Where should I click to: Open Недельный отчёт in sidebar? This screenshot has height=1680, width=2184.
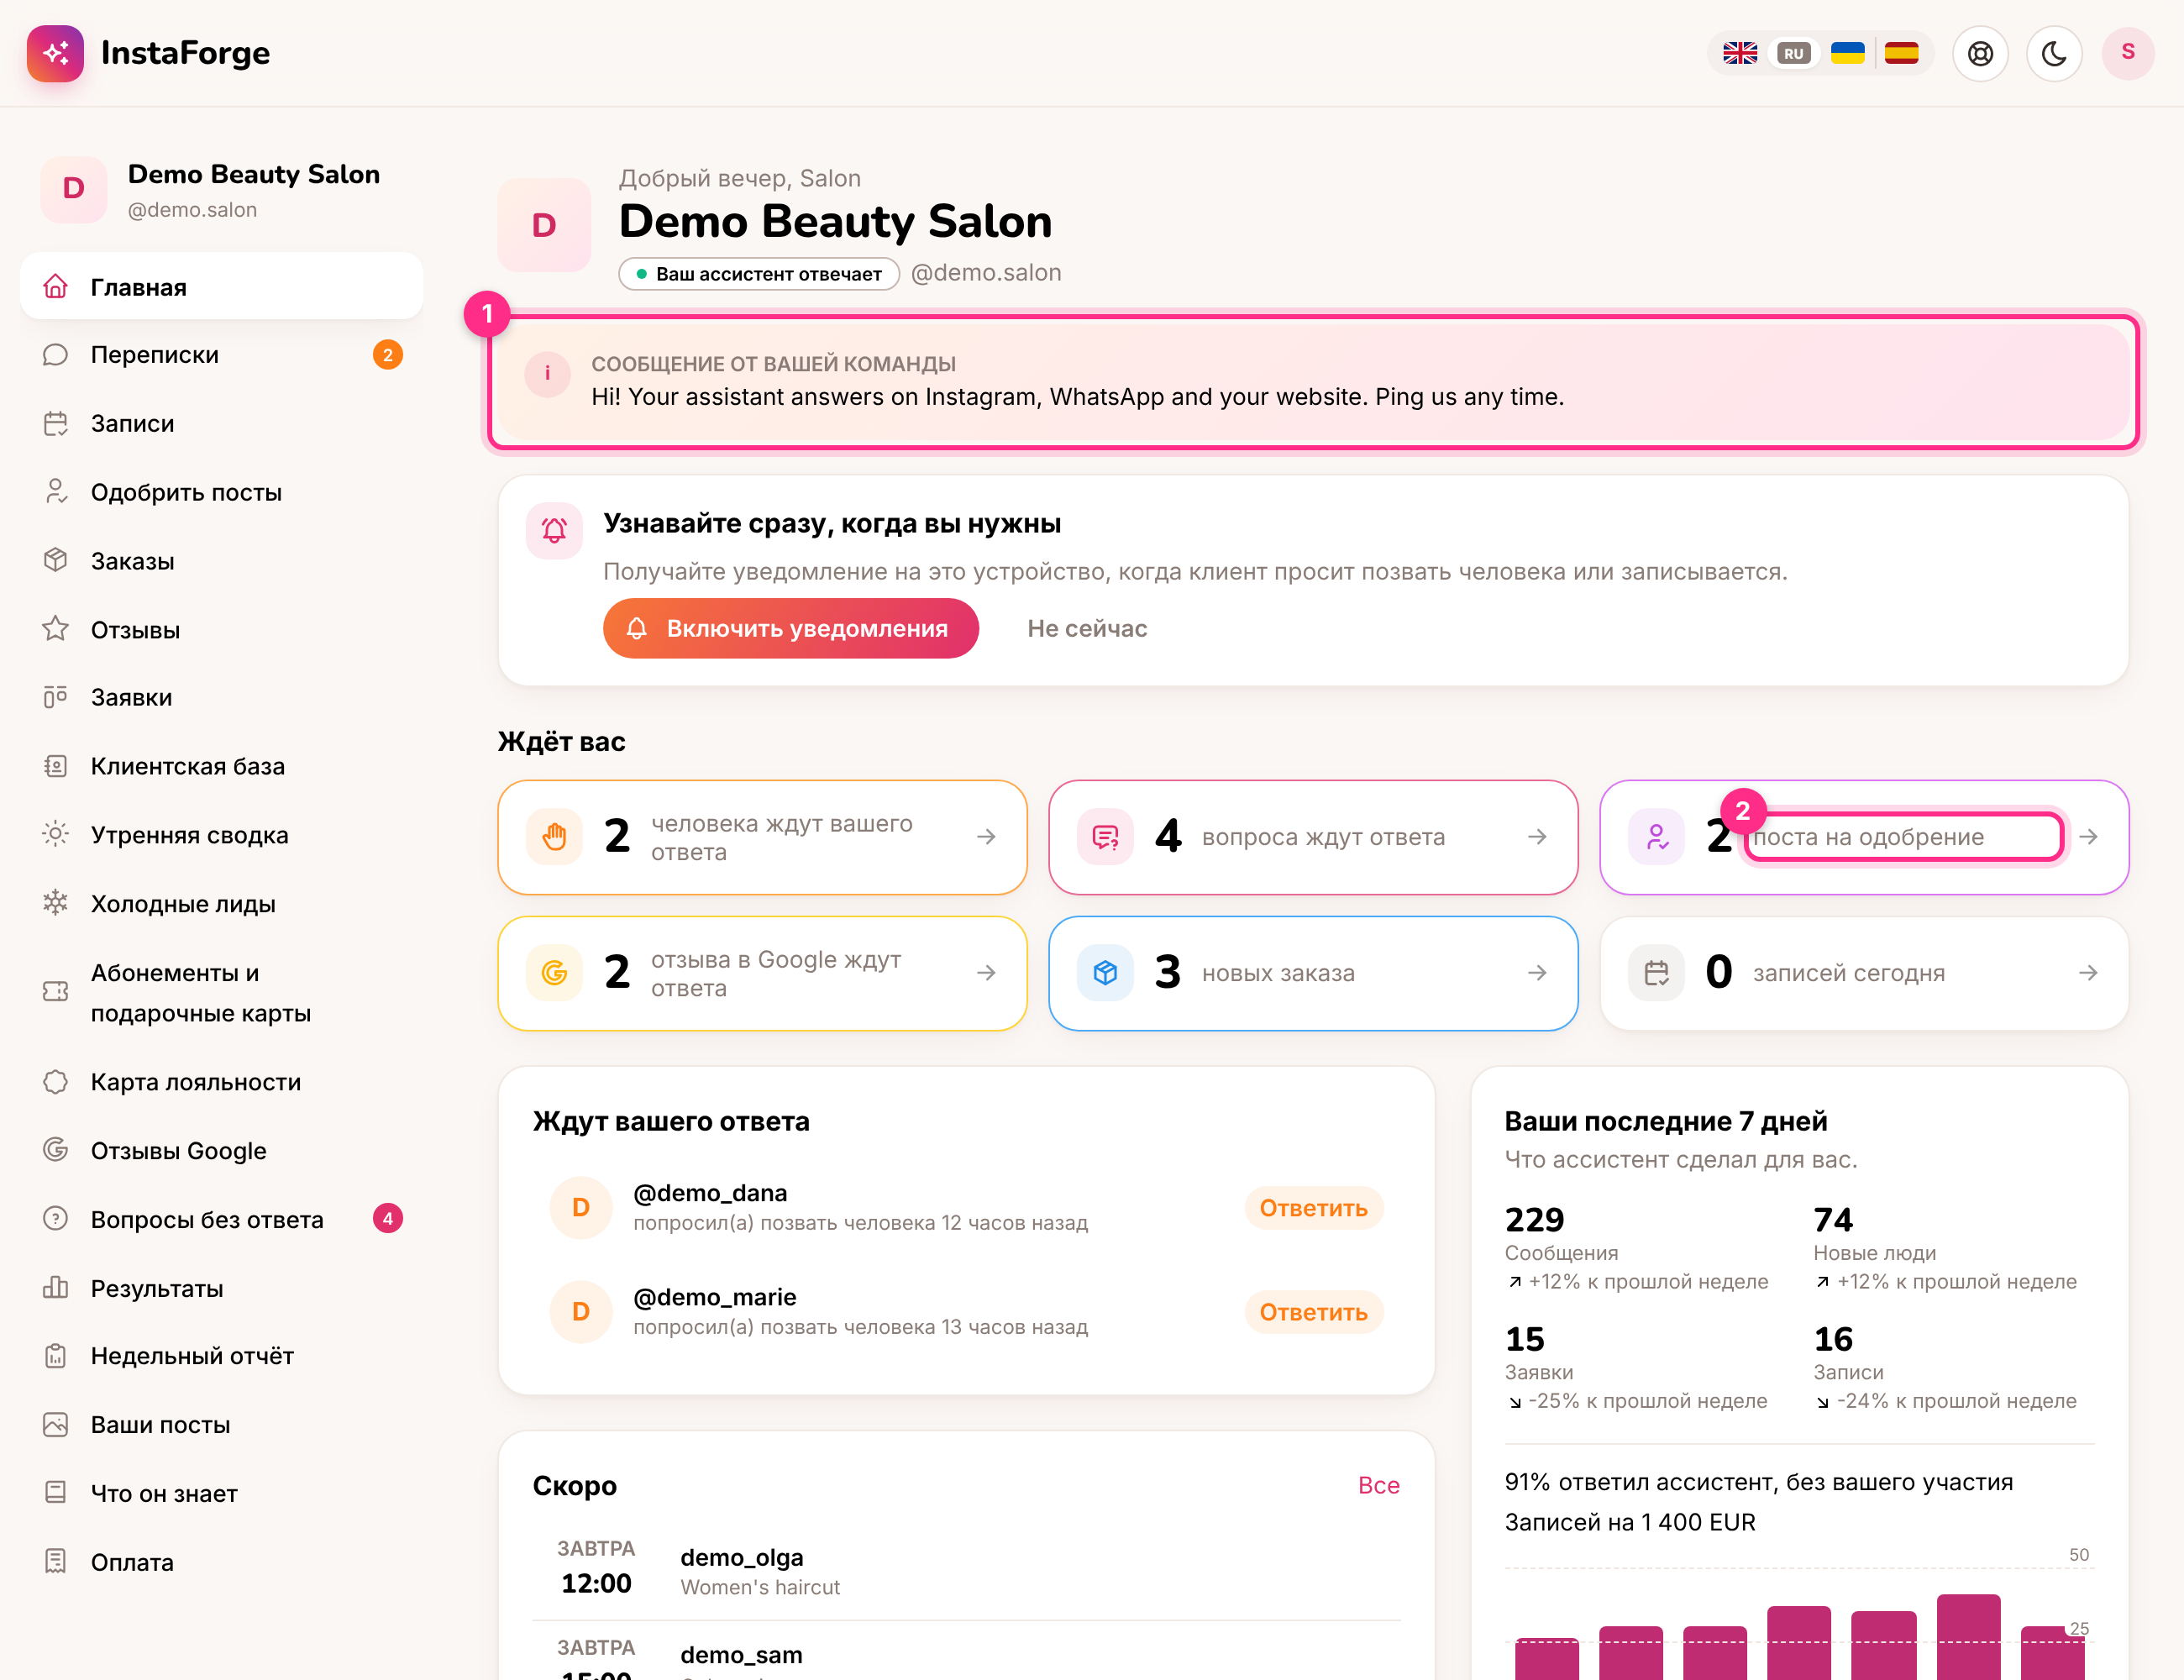point(221,1356)
